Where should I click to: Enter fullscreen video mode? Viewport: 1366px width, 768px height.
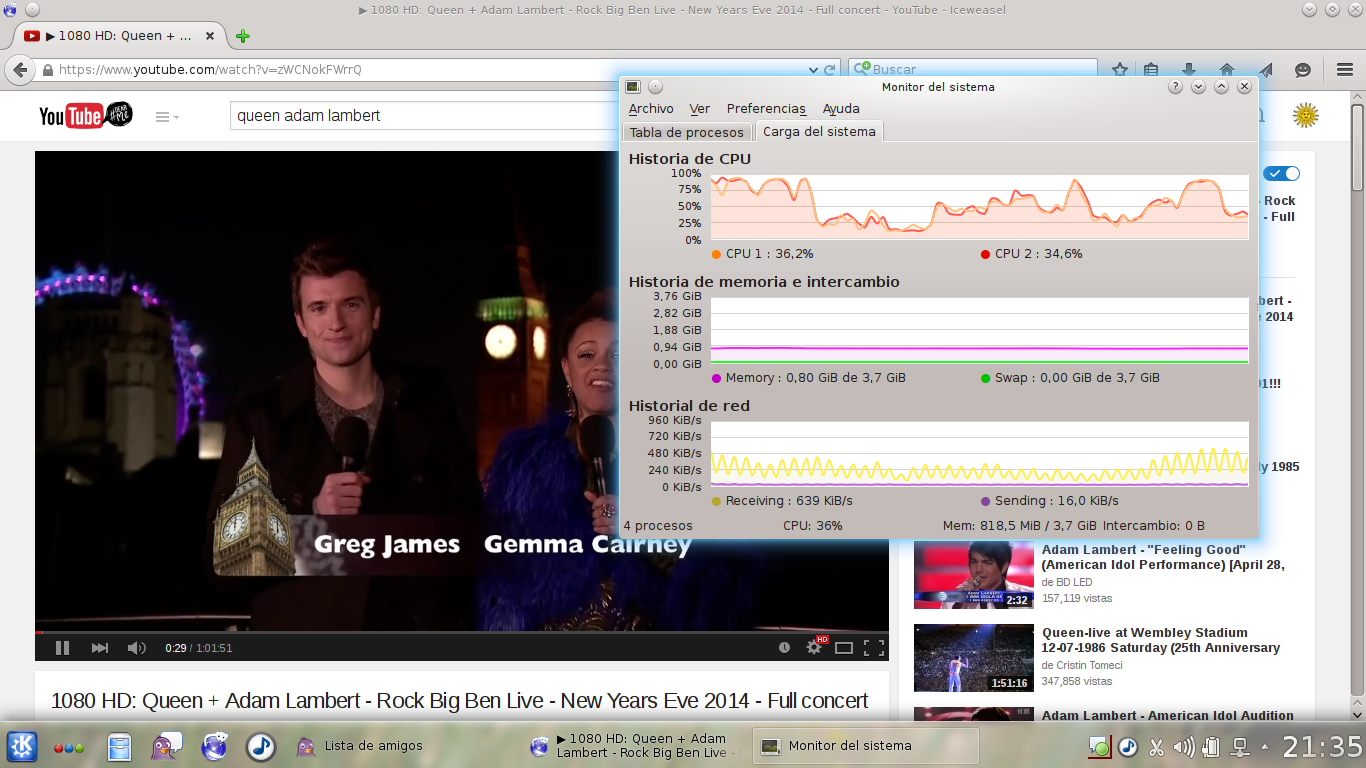[x=874, y=648]
